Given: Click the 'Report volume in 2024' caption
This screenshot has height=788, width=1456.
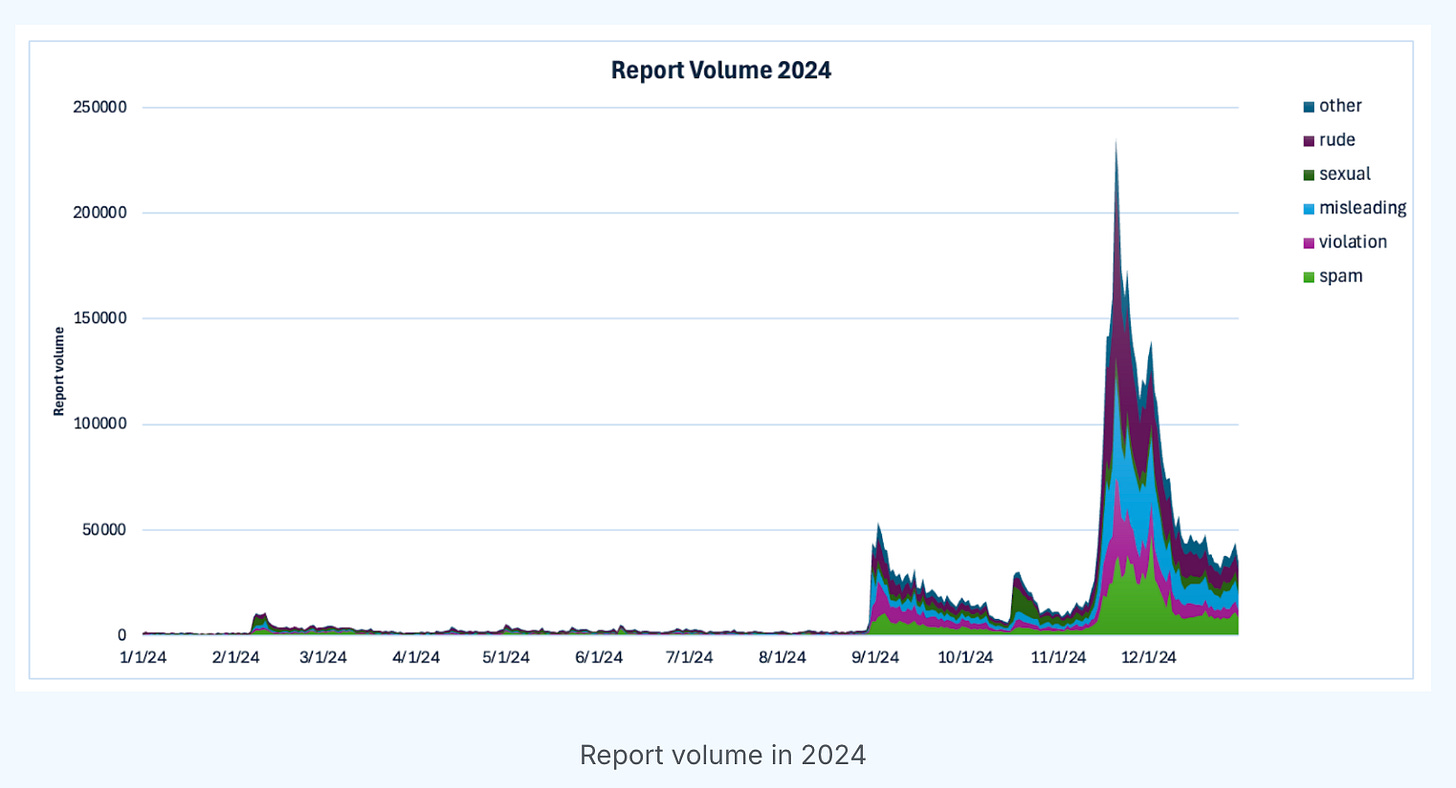Looking at the screenshot, I should (x=723, y=755).
